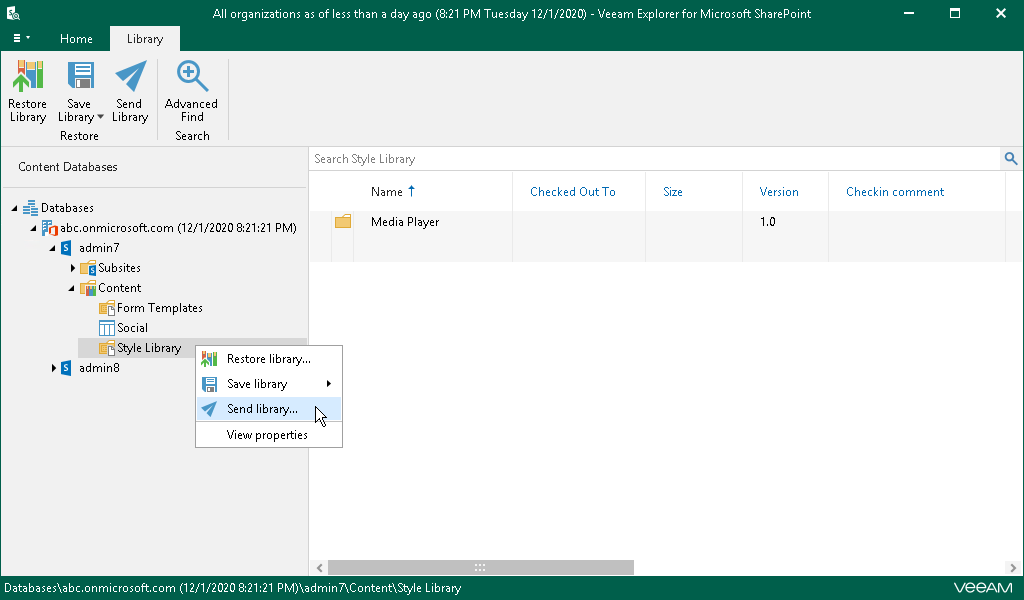Collapse the admin7 site node
1024x600 pixels.
pyautogui.click(x=52, y=248)
